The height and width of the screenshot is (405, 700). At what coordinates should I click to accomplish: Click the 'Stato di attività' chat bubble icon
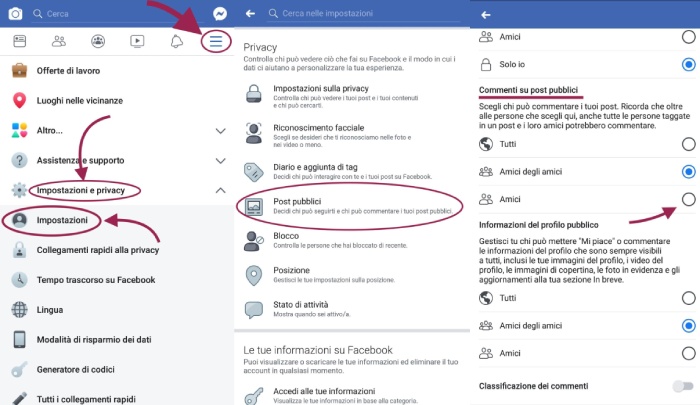click(254, 310)
